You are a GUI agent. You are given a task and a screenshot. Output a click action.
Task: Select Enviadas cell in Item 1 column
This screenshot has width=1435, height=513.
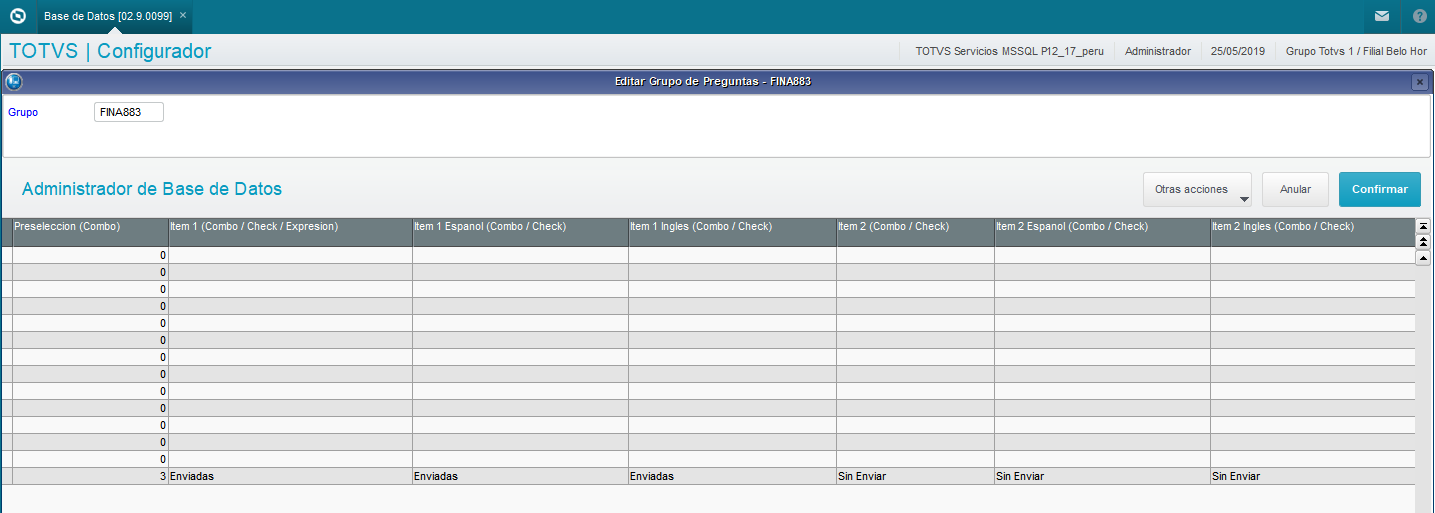click(x=291, y=477)
